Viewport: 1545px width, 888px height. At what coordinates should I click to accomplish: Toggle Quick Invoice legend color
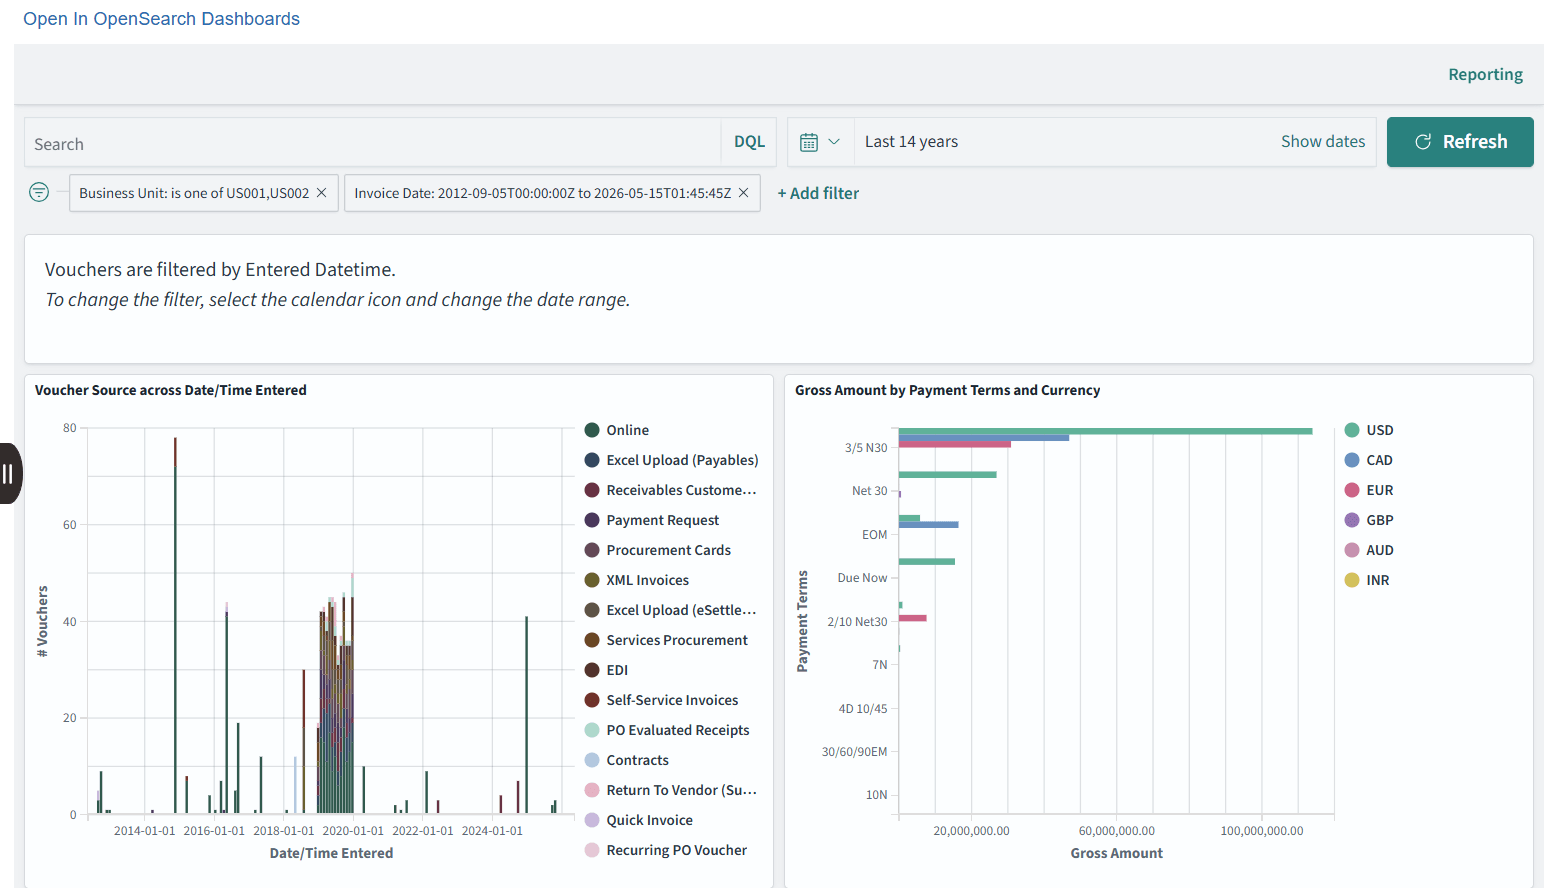click(592, 820)
